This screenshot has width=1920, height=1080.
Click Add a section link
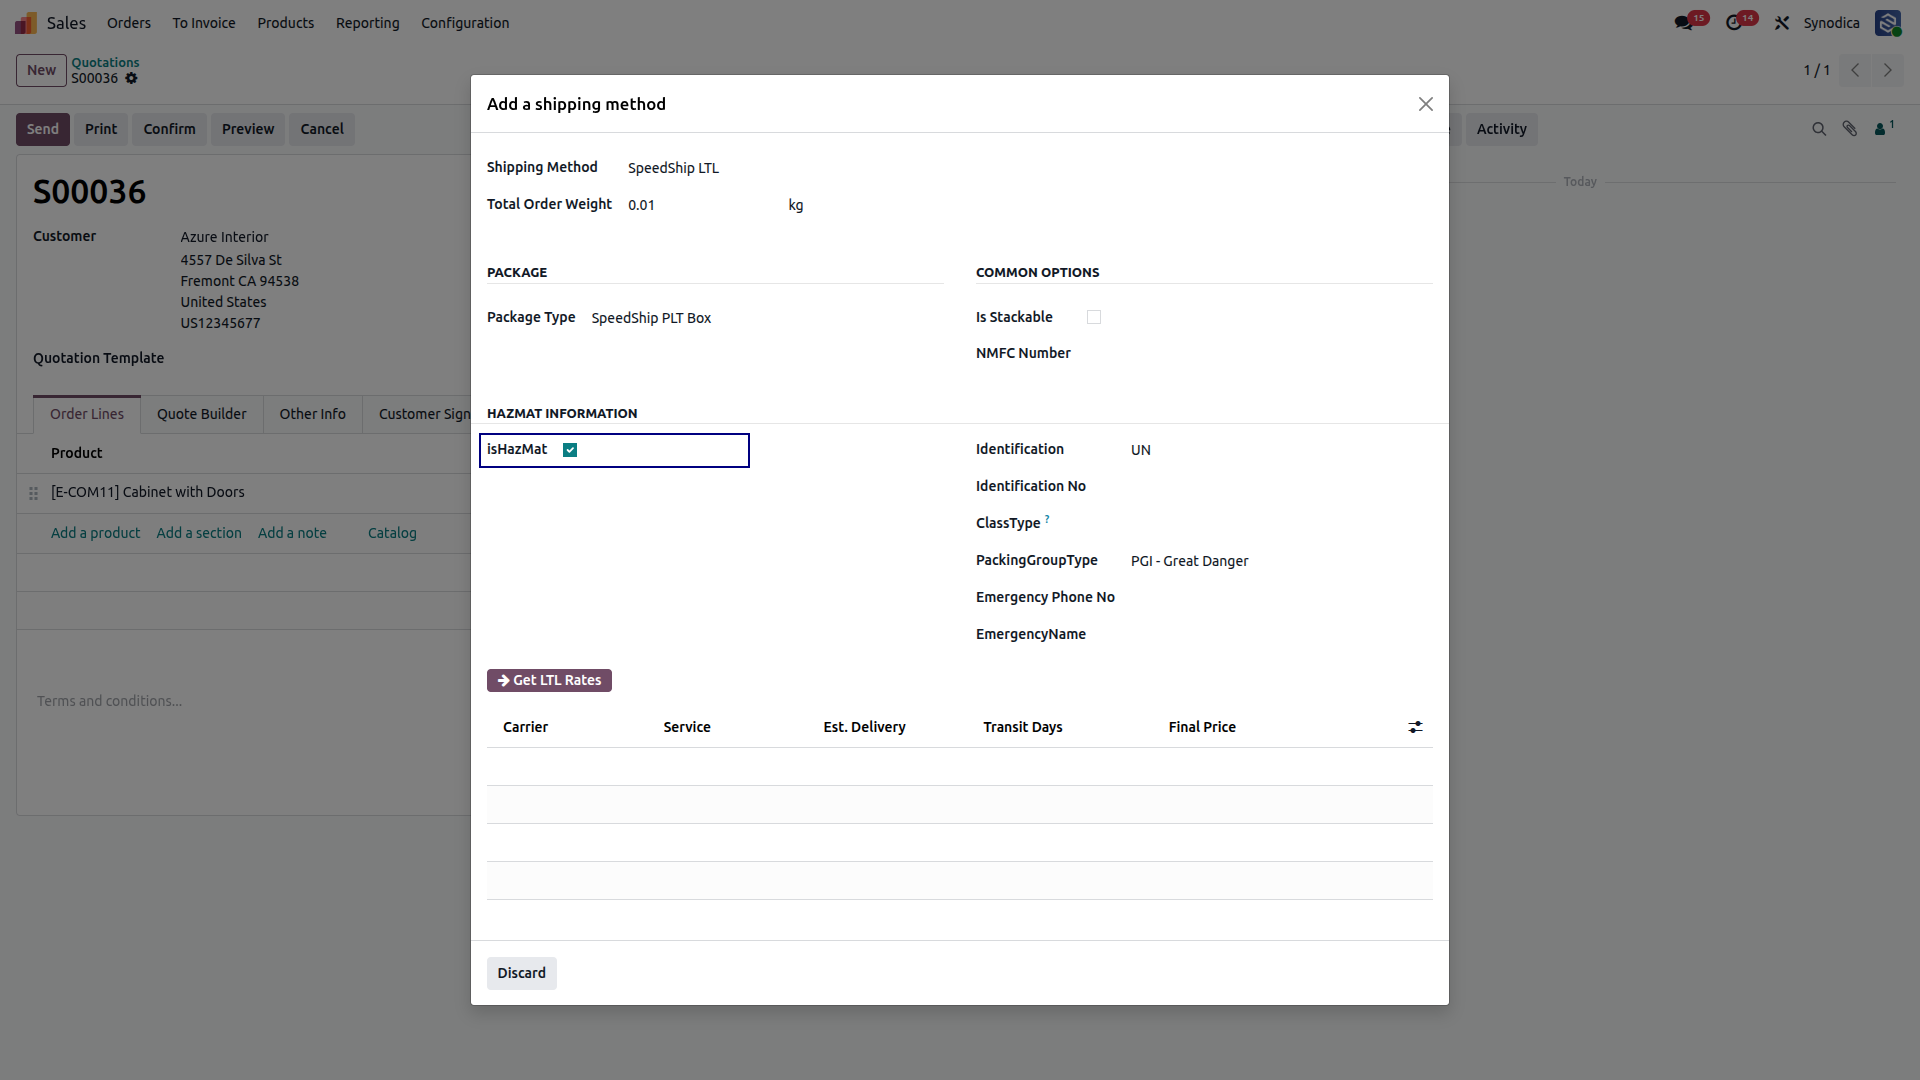199,533
